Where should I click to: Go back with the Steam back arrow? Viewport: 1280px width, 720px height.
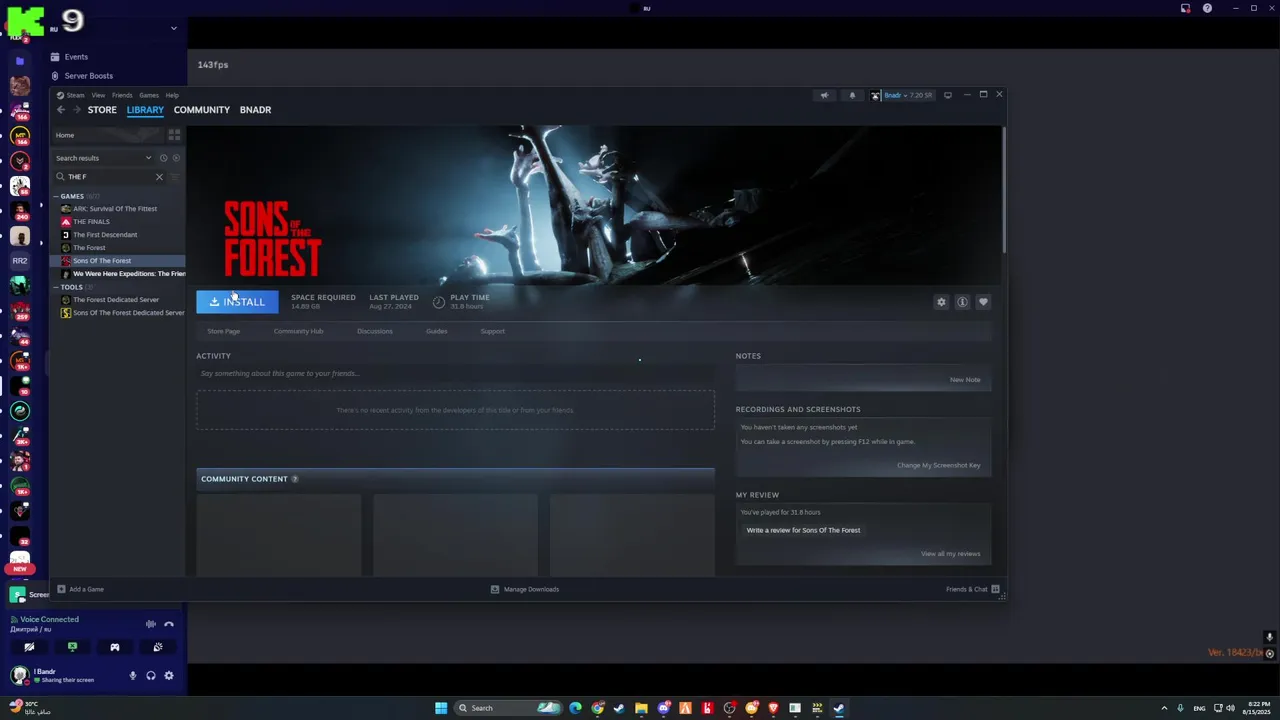(x=61, y=110)
